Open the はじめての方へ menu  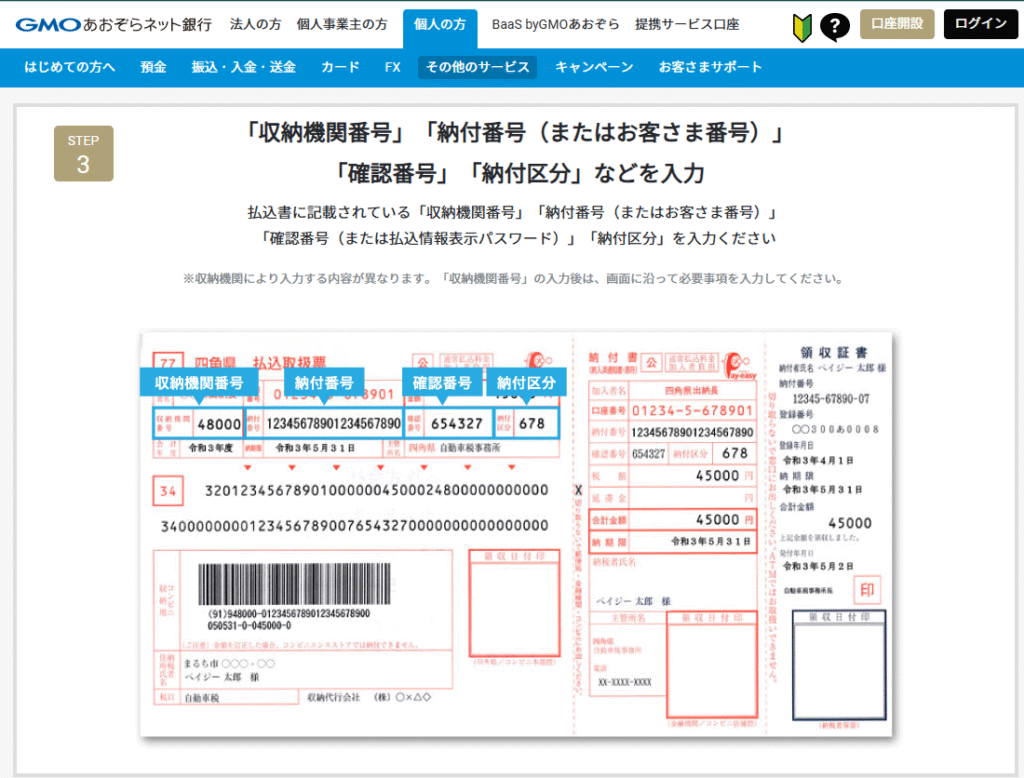[x=69, y=67]
